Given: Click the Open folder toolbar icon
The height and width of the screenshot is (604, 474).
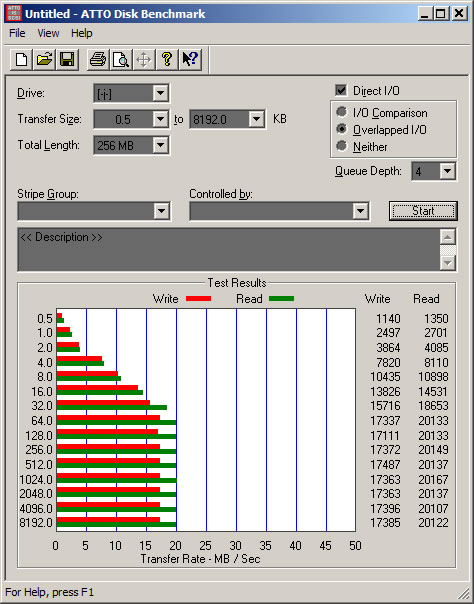Looking at the screenshot, I should [x=44, y=60].
